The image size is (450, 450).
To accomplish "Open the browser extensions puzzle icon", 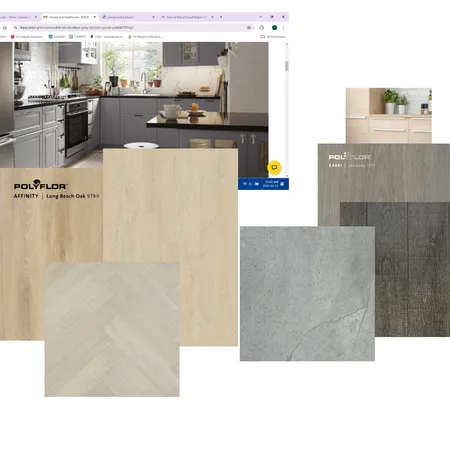I will click(262, 28).
